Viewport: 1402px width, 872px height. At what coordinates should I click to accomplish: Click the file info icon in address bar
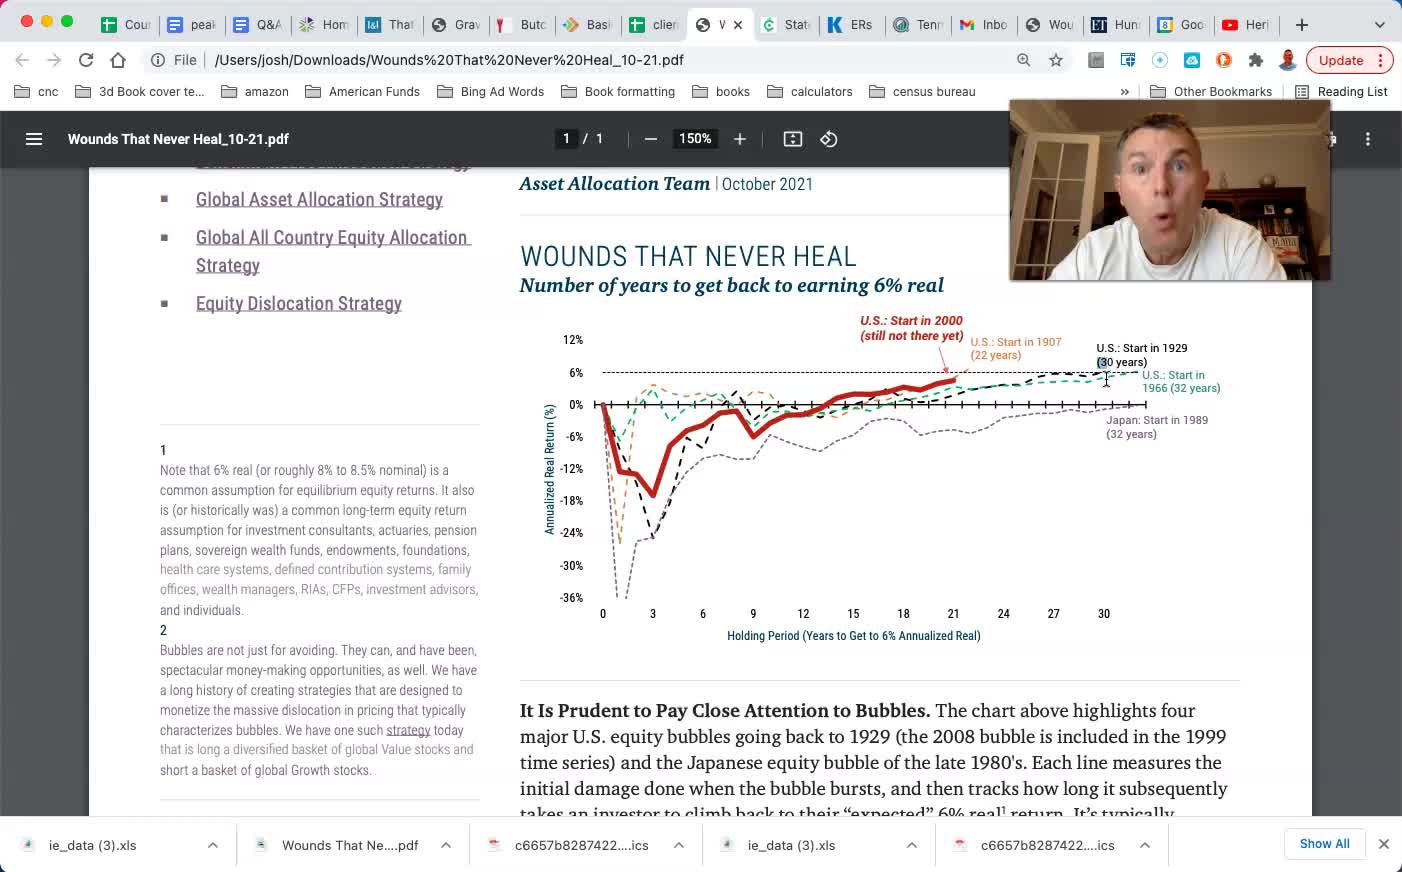pyautogui.click(x=158, y=60)
